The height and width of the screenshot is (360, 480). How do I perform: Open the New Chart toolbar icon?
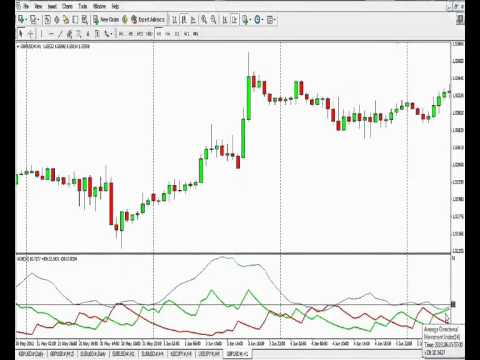21,20
